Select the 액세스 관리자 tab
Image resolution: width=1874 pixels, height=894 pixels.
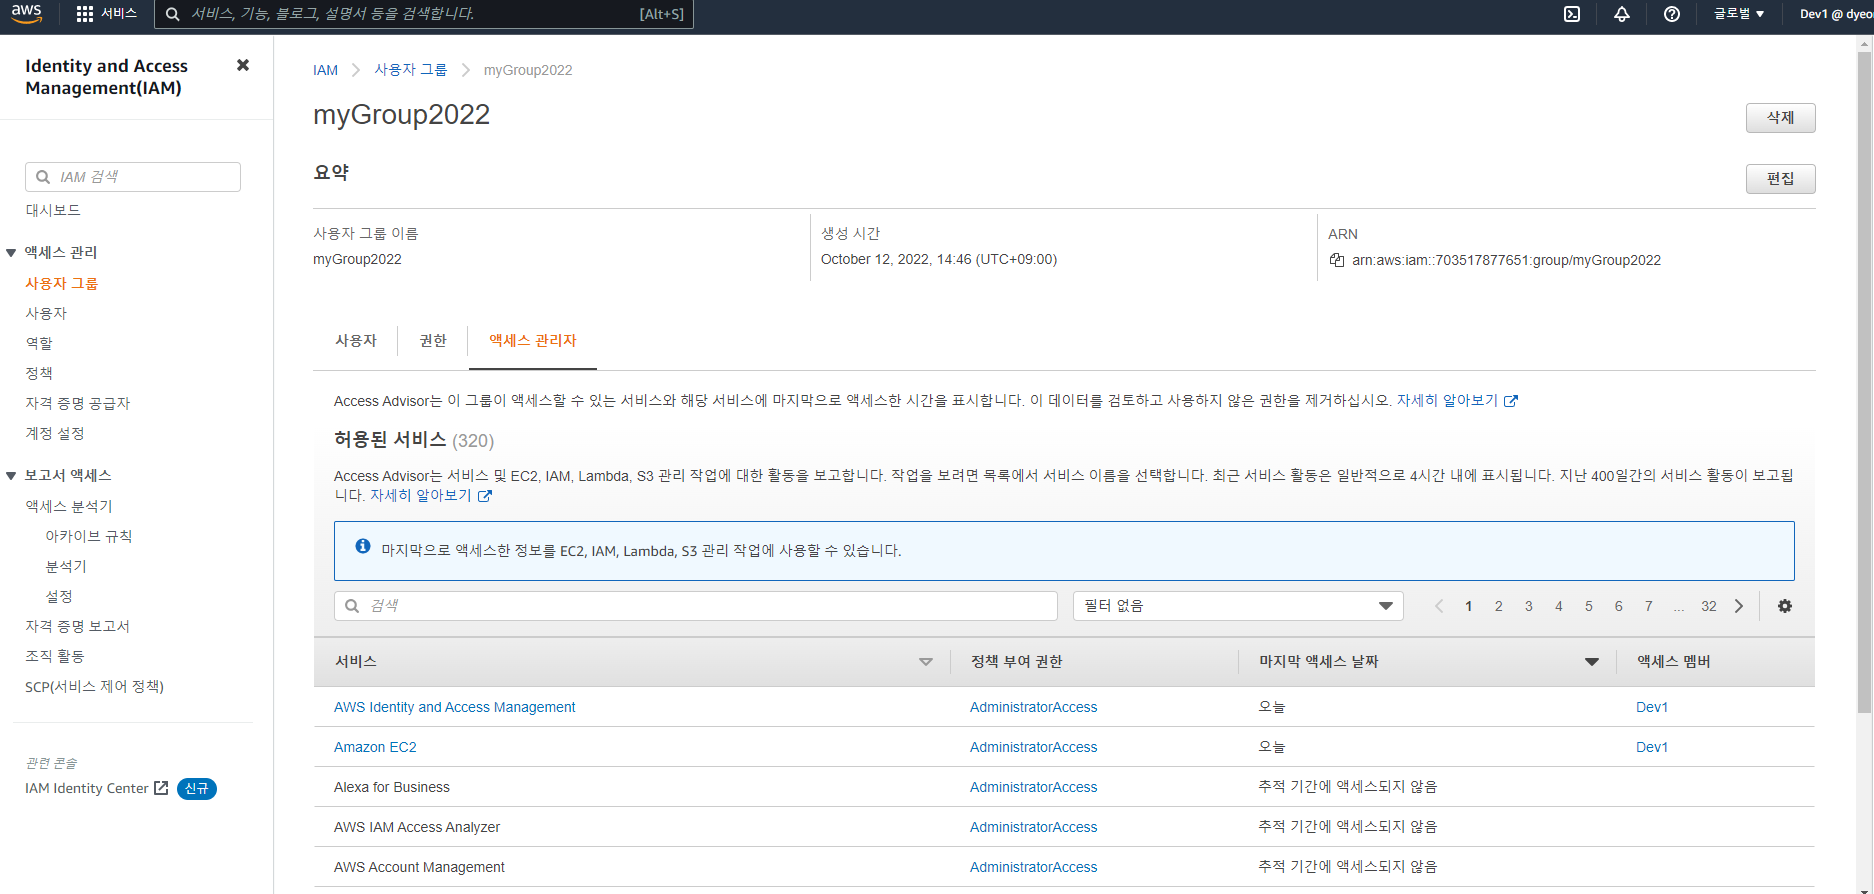(x=533, y=341)
